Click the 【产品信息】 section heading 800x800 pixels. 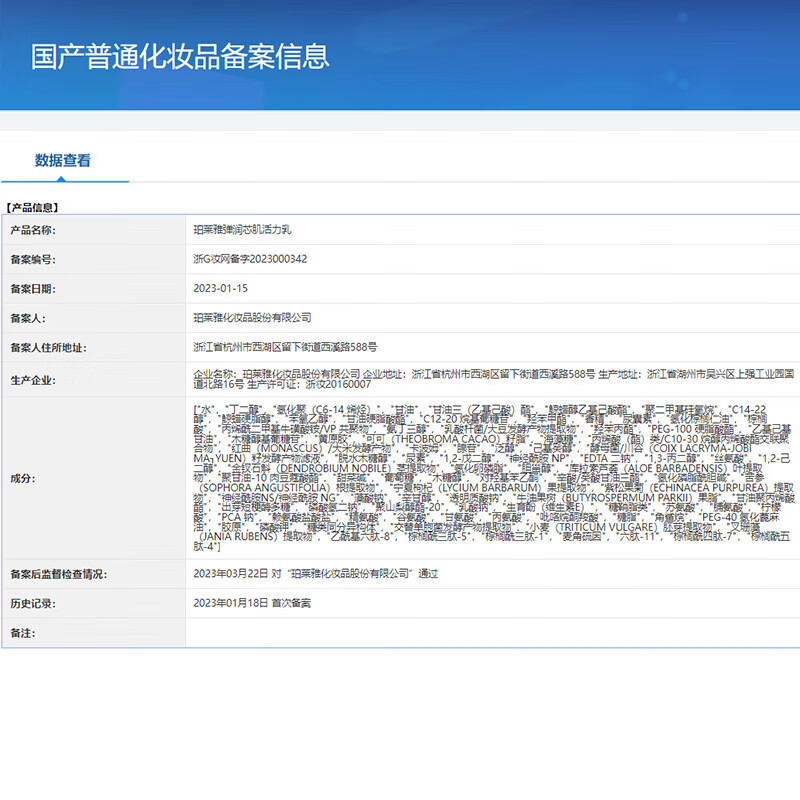click(32, 208)
